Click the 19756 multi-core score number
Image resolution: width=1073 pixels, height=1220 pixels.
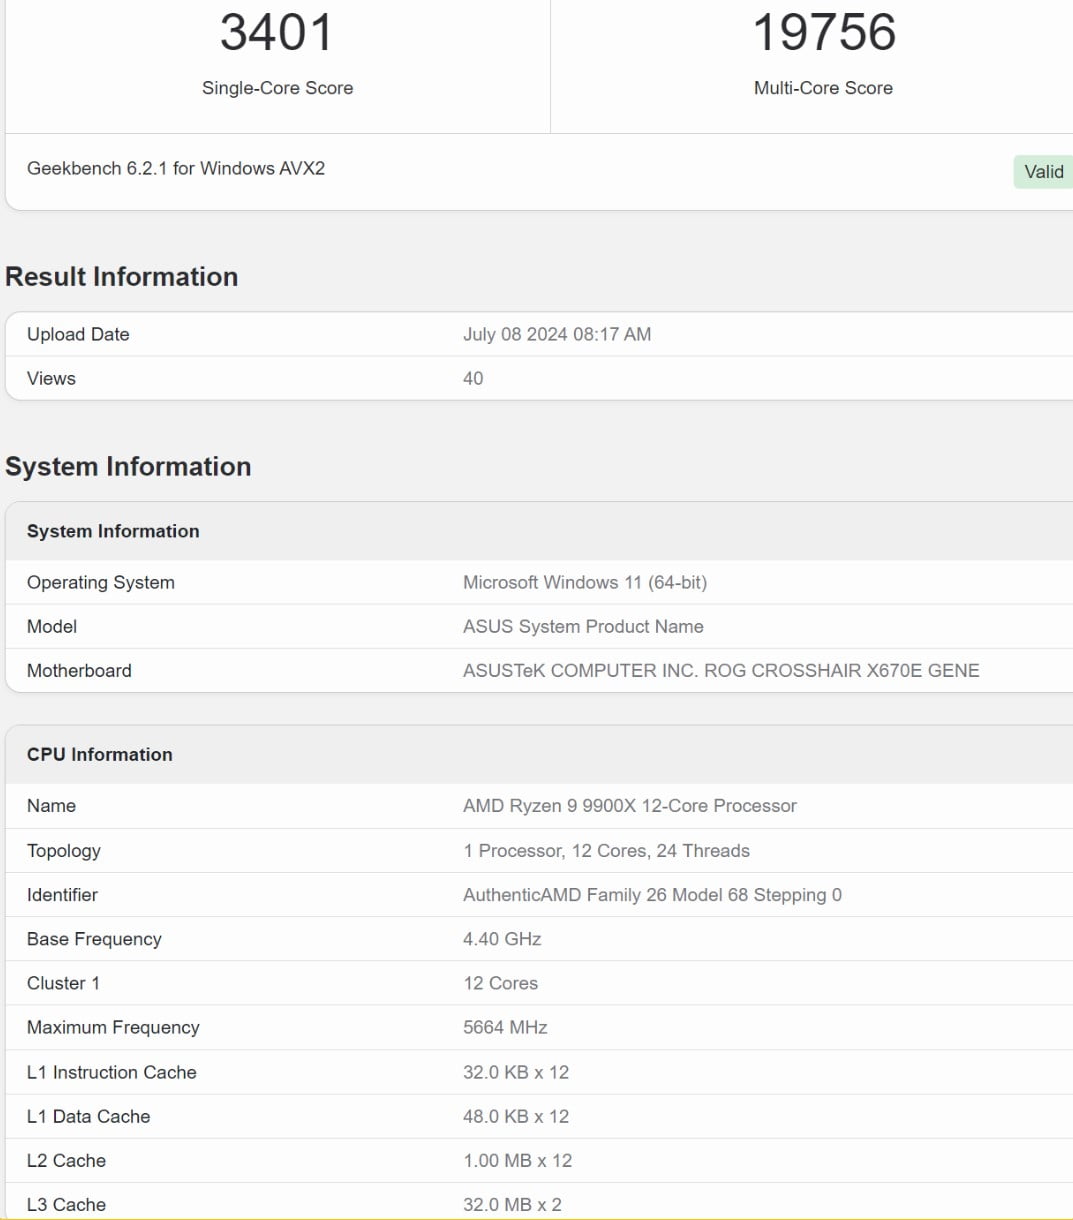point(823,32)
